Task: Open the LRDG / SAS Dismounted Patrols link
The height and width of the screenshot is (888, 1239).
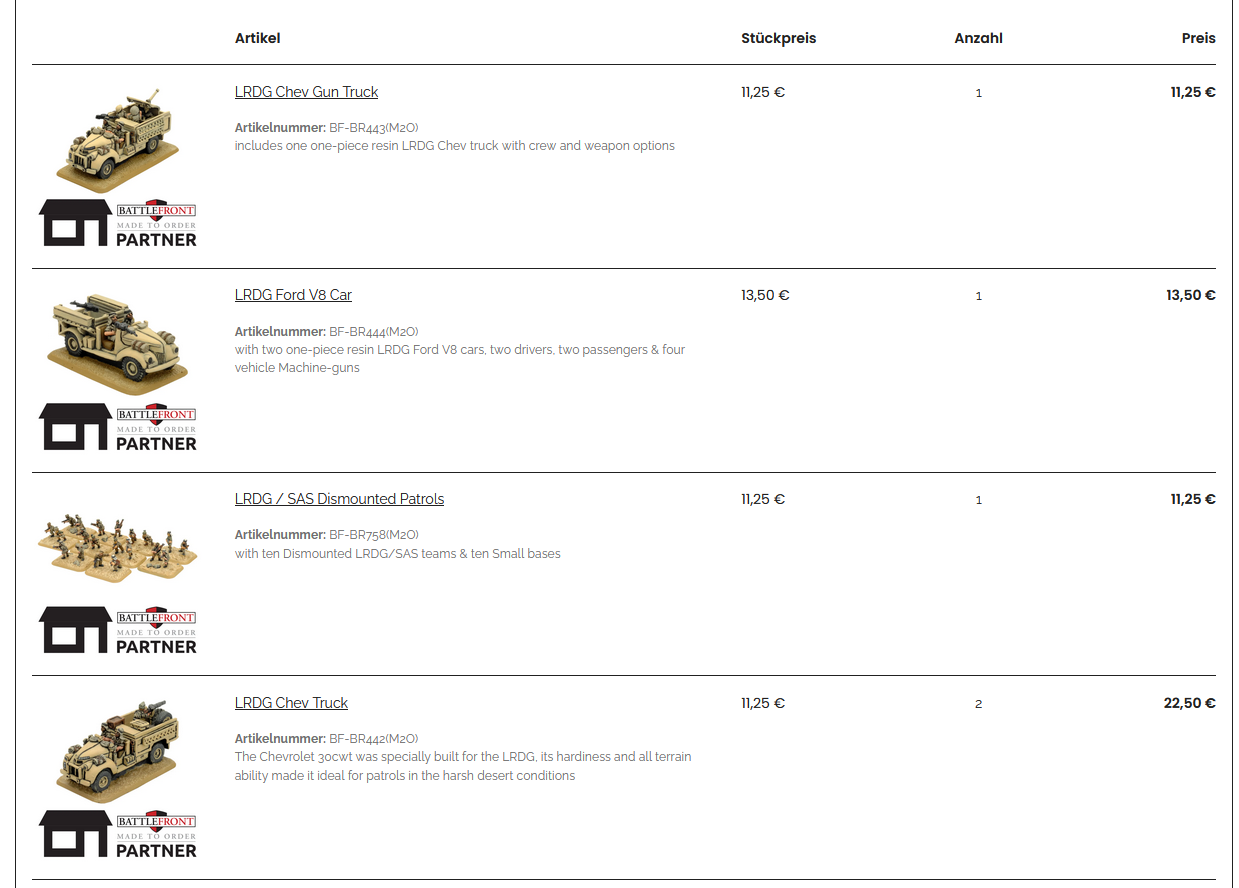Action: (339, 499)
